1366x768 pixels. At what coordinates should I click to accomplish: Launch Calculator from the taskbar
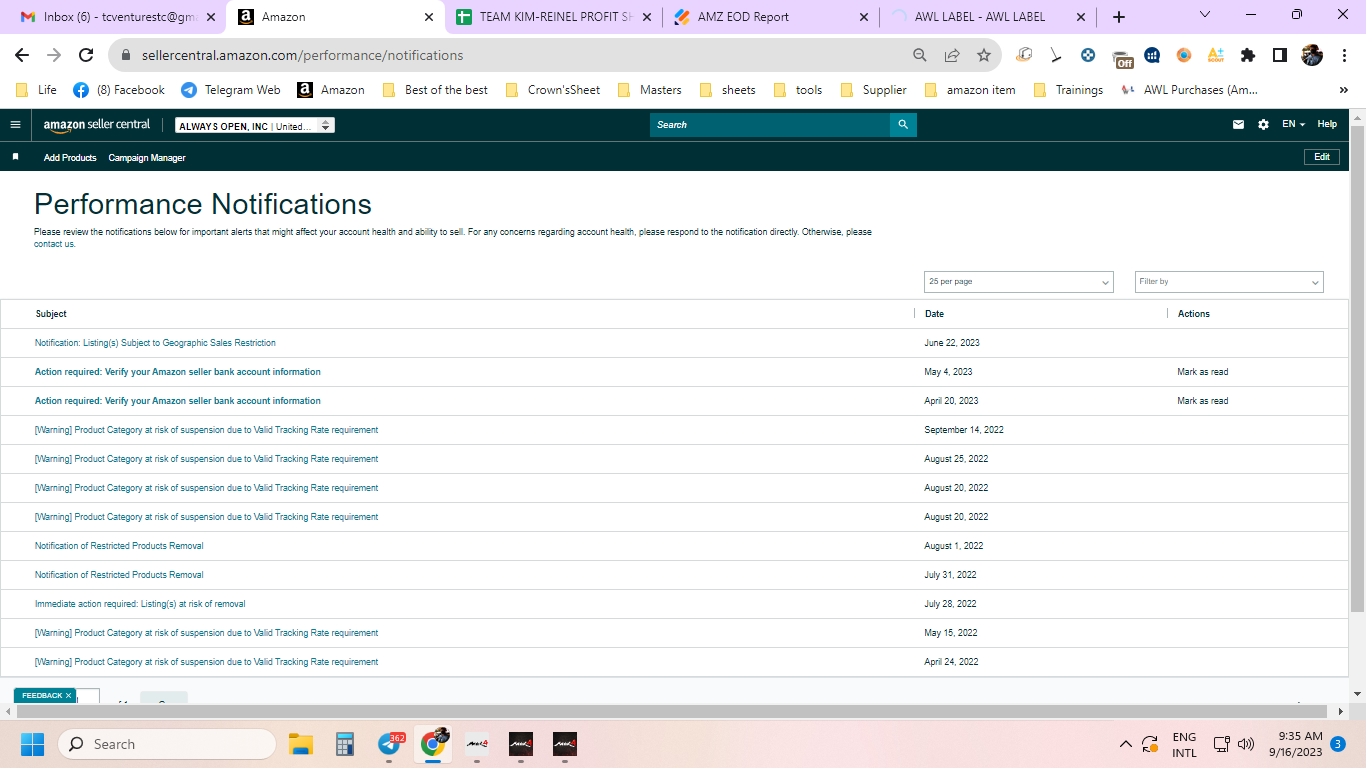[x=345, y=744]
